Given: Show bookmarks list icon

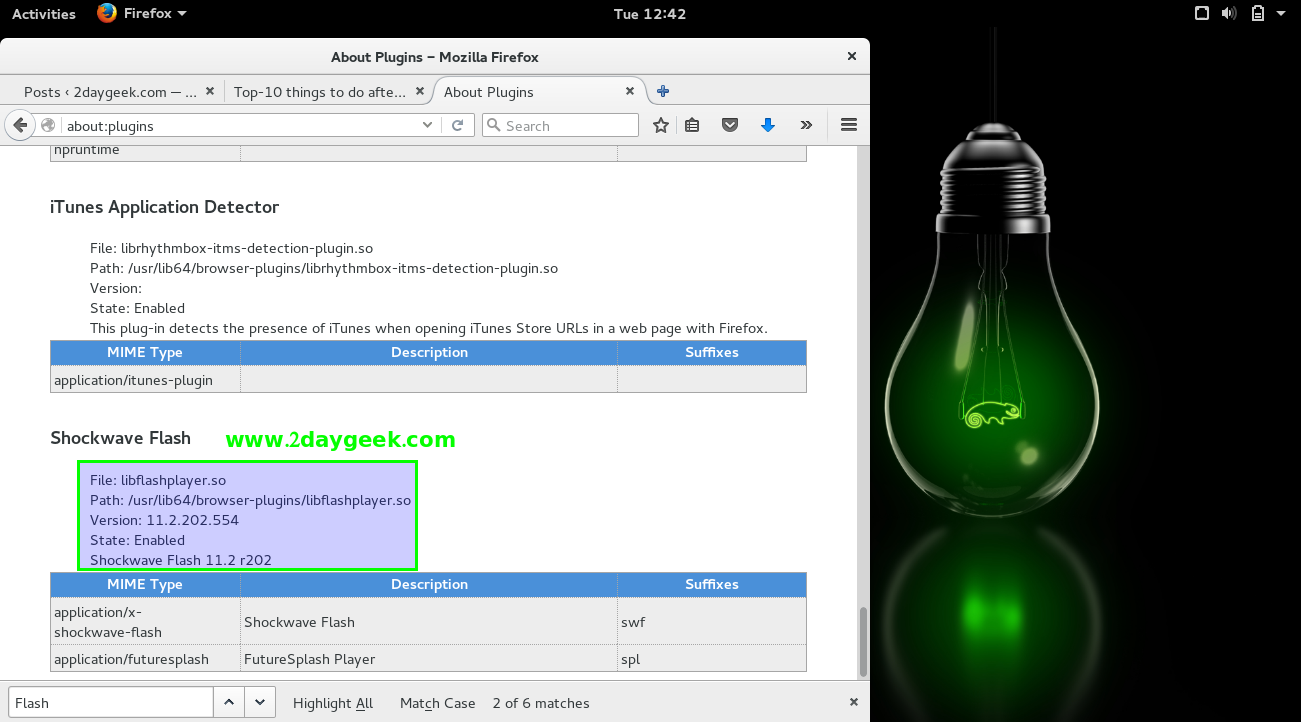Looking at the screenshot, I should 692,125.
